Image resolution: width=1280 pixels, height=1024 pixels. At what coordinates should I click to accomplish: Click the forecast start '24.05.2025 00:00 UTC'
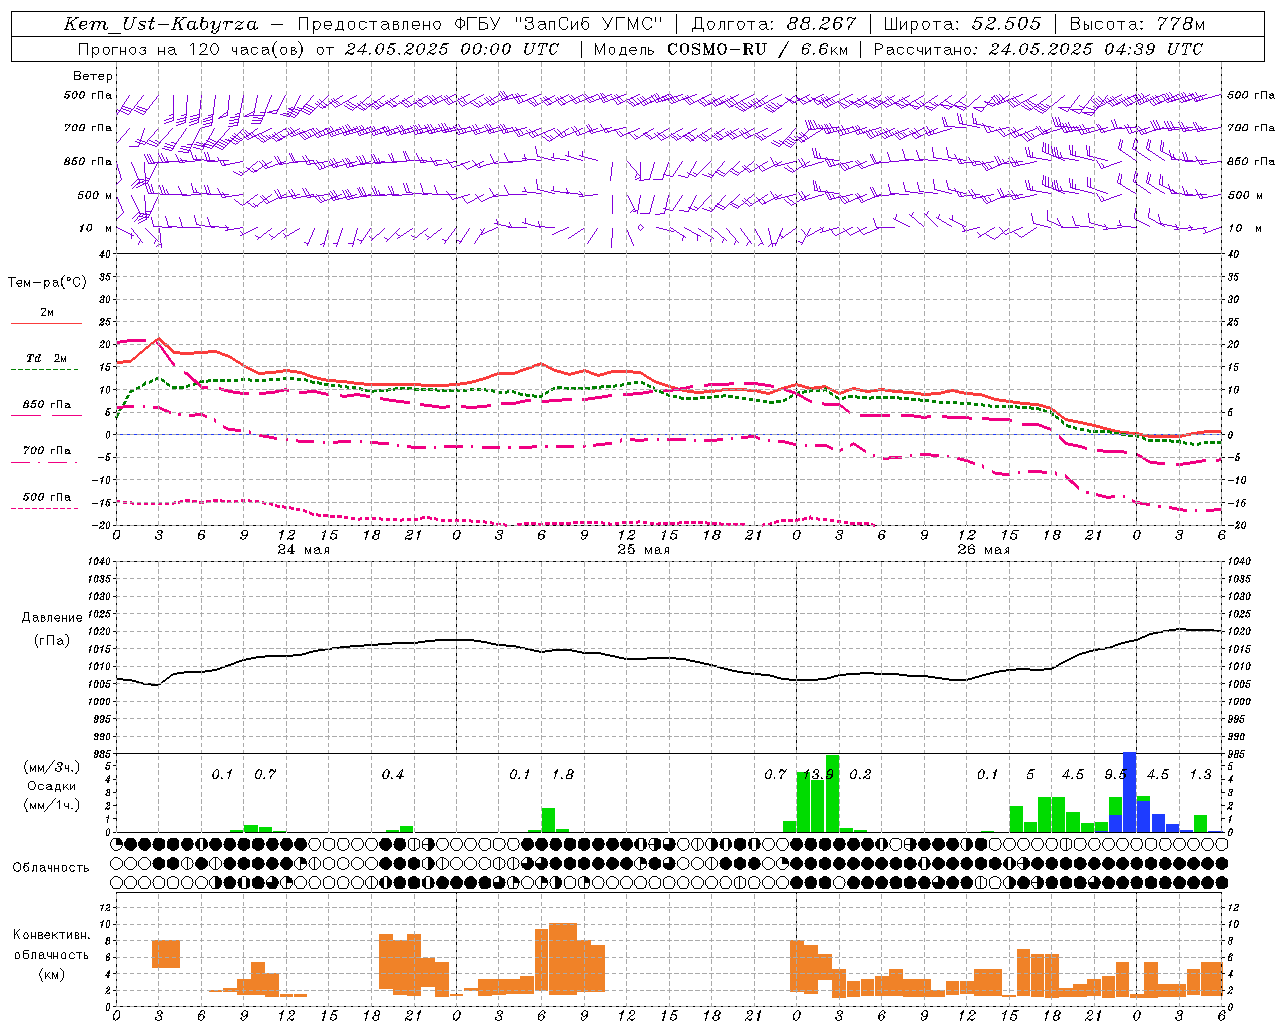coord(451,49)
